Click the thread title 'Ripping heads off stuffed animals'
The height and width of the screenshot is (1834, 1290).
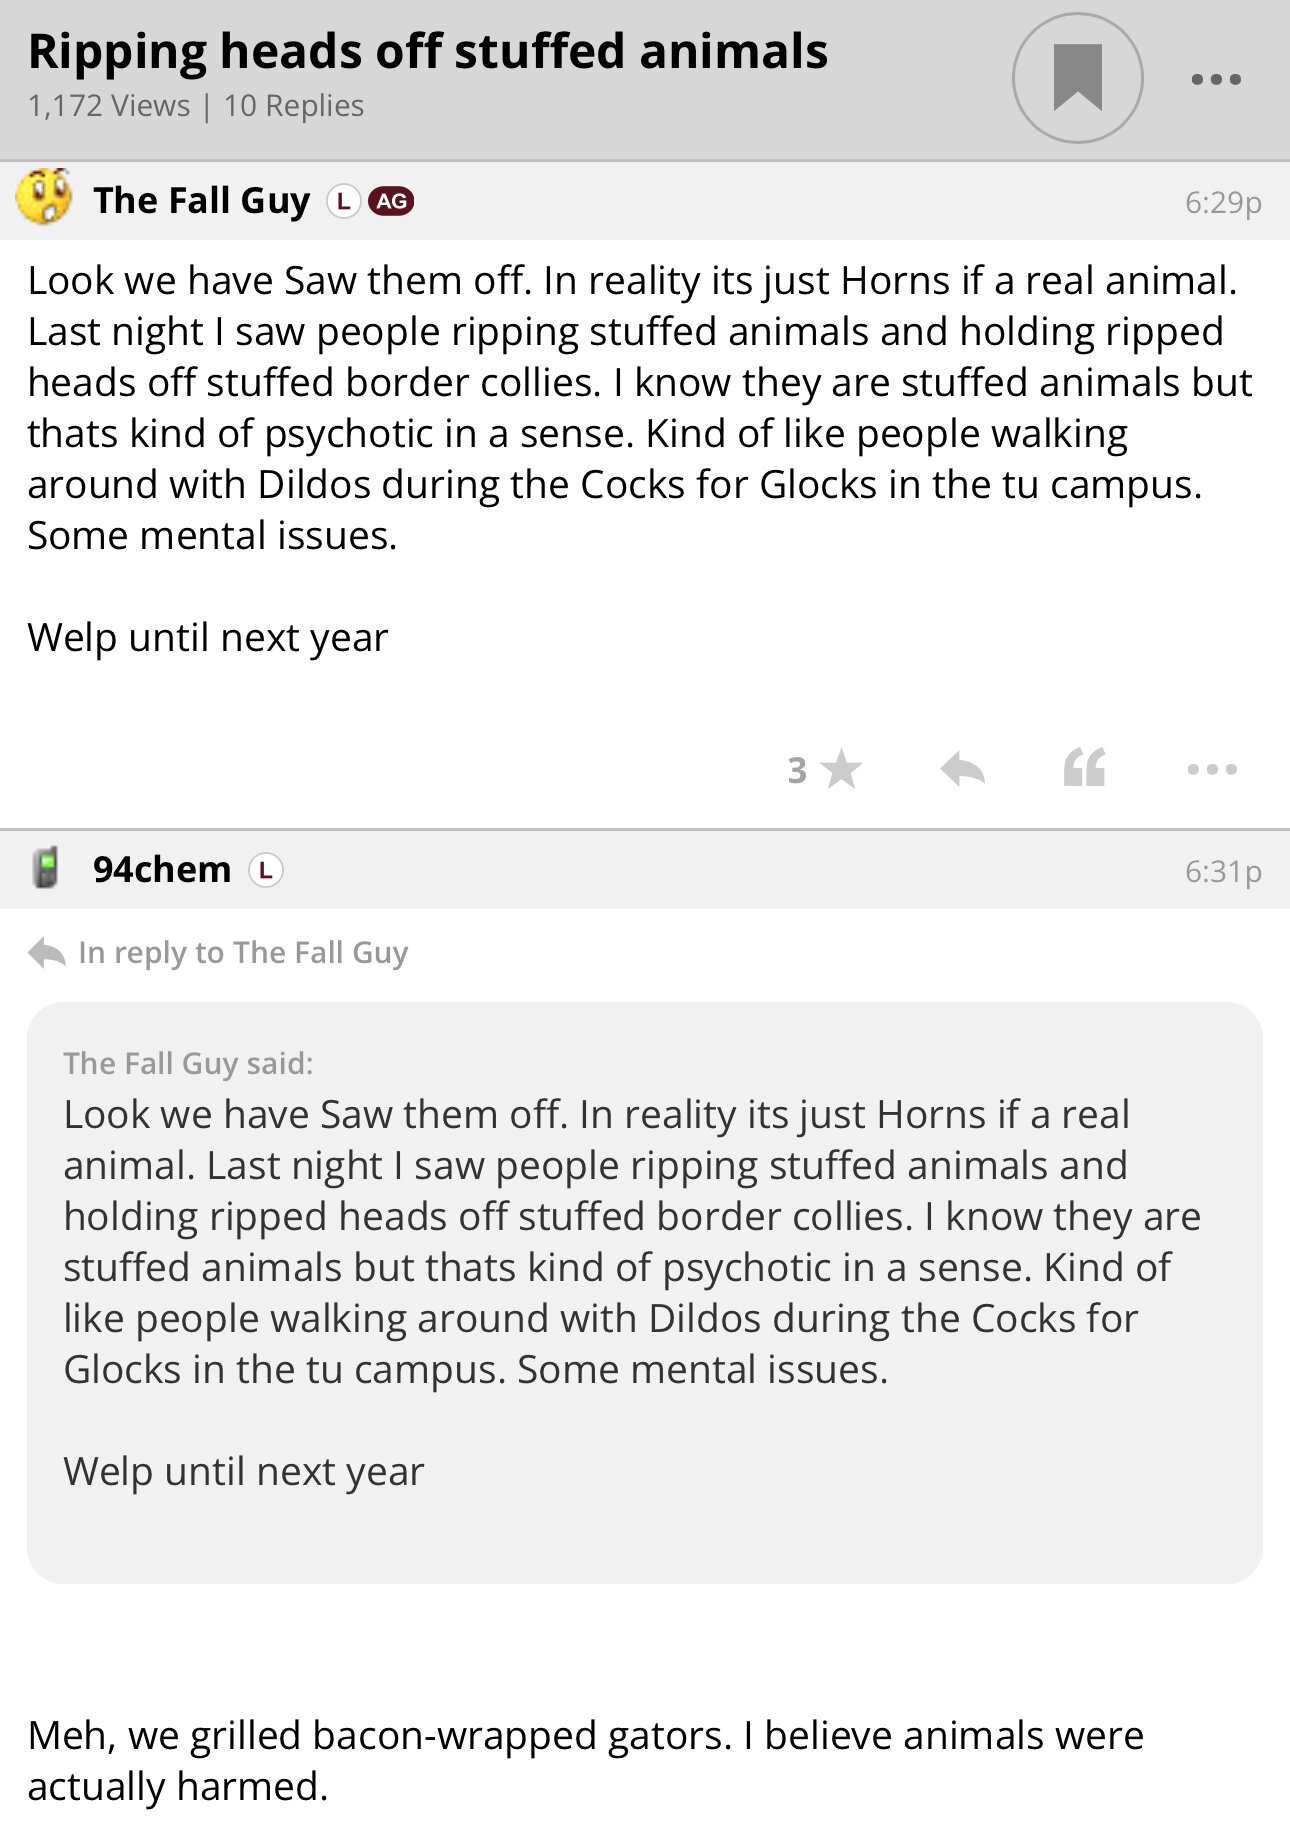click(x=428, y=52)
